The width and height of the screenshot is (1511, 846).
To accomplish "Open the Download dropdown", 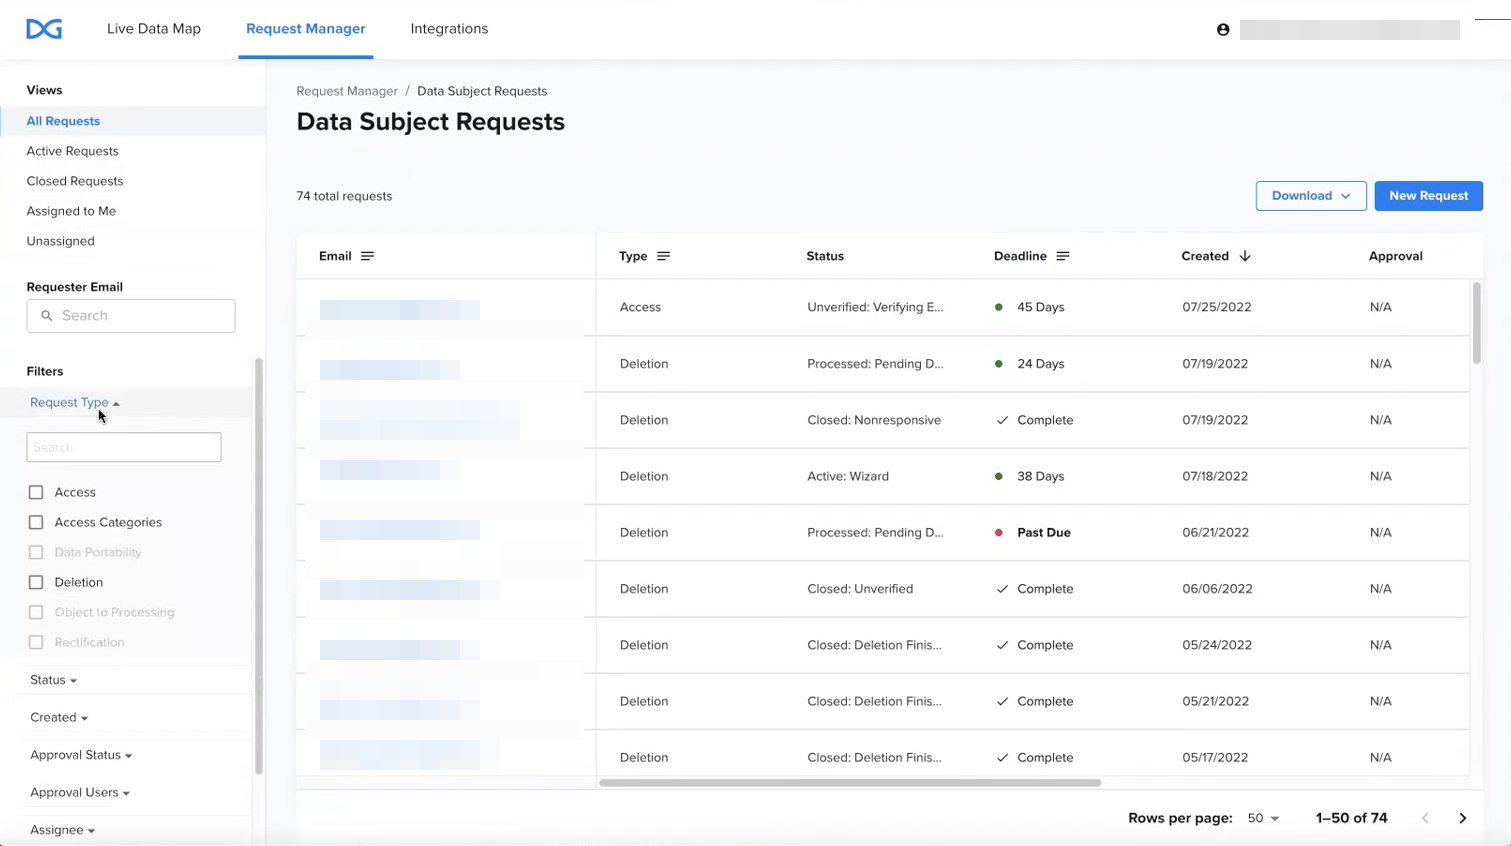I will pos(1311,196).
